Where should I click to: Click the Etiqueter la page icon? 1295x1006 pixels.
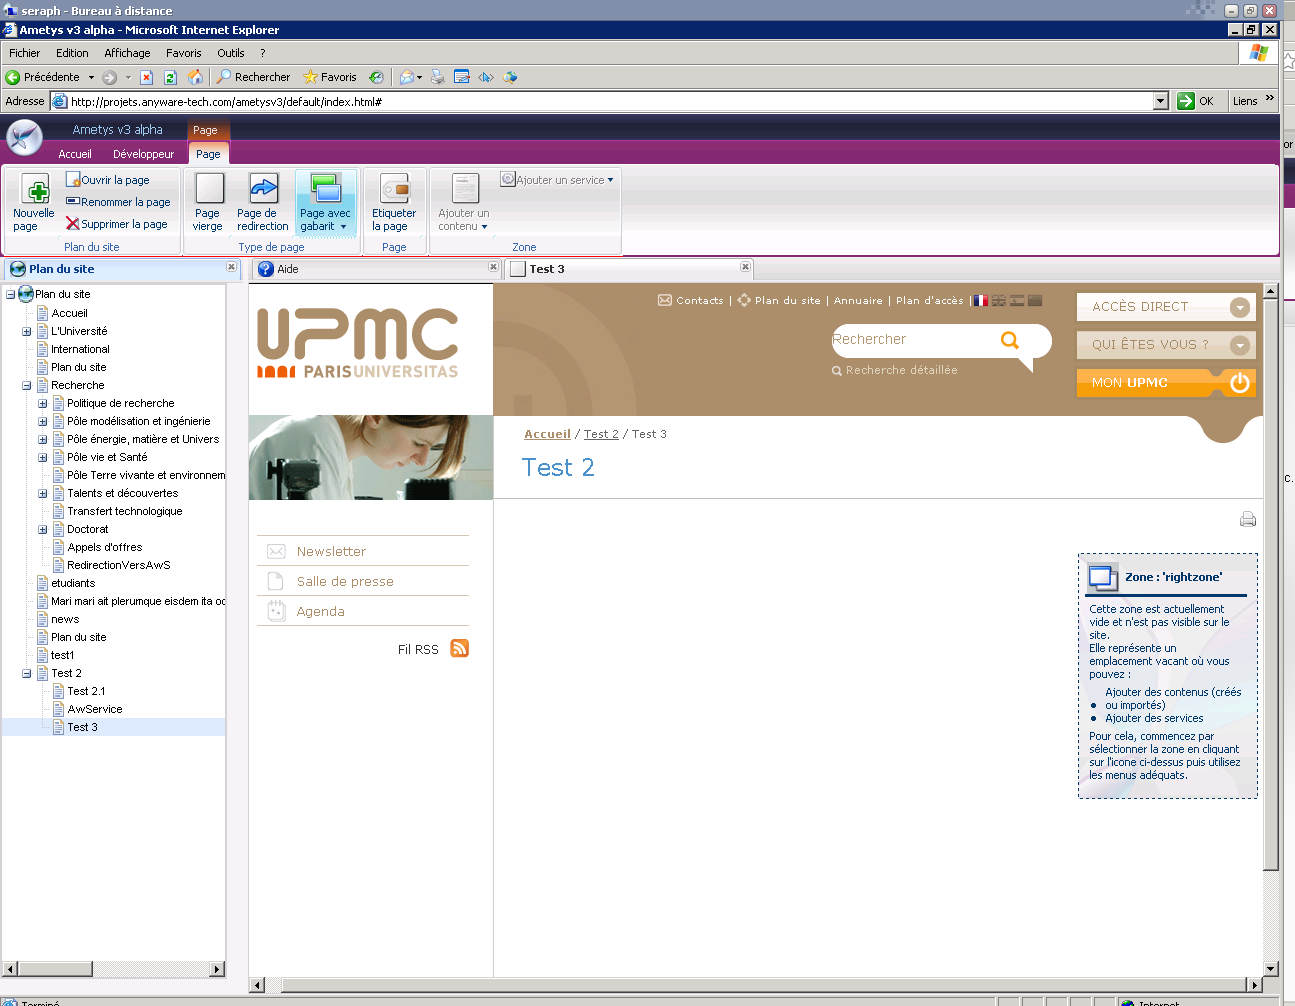395,188
